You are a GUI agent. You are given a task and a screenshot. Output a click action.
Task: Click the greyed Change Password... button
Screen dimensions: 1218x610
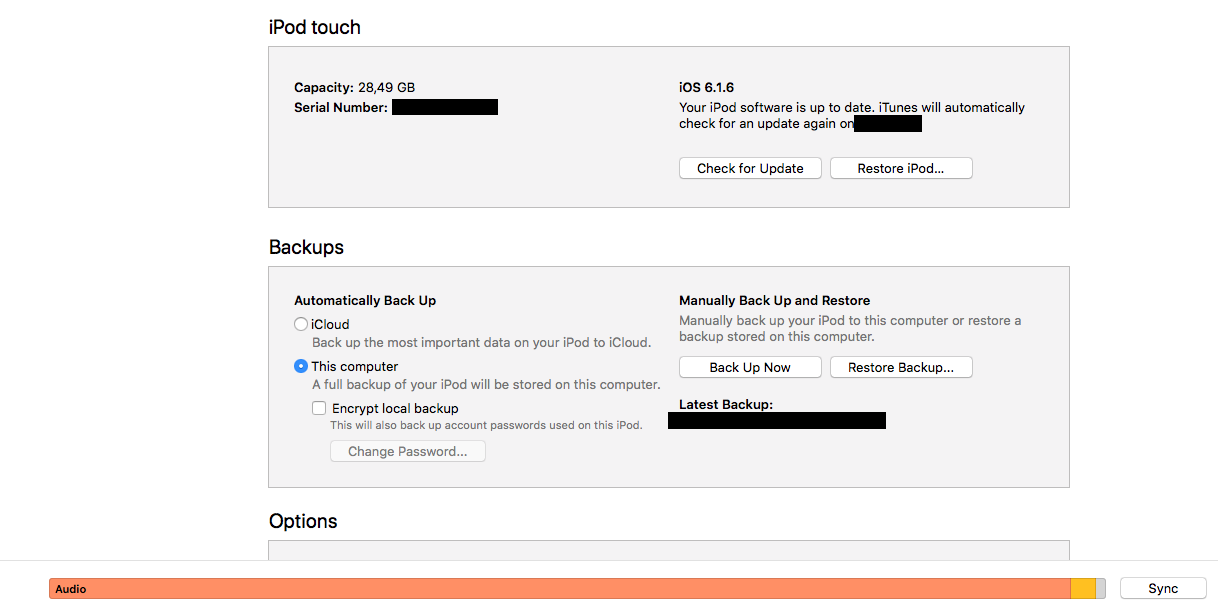408,451
